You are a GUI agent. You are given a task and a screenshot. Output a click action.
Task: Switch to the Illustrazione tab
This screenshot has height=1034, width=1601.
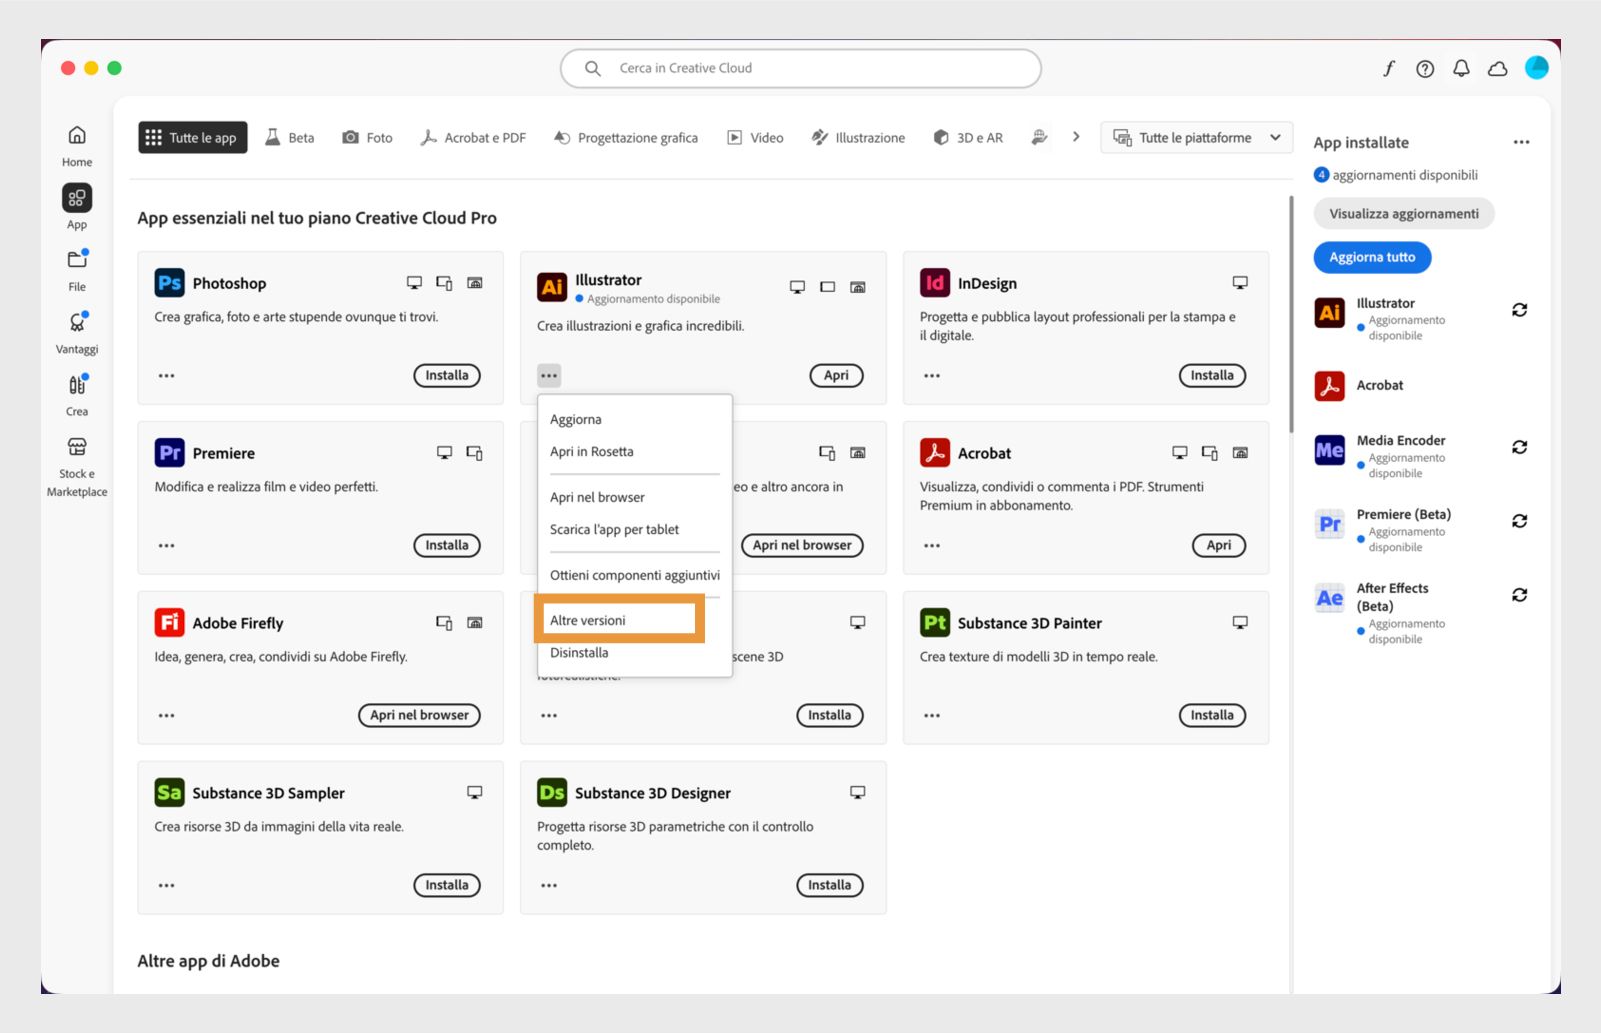coord(858,138)
